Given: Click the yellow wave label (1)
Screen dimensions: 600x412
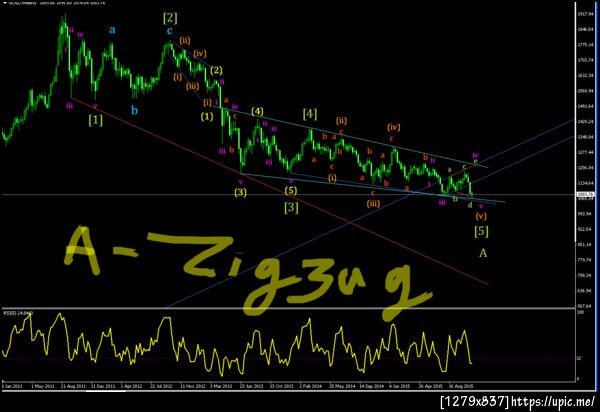Looking at the screenshot, I should click(207, 116).
